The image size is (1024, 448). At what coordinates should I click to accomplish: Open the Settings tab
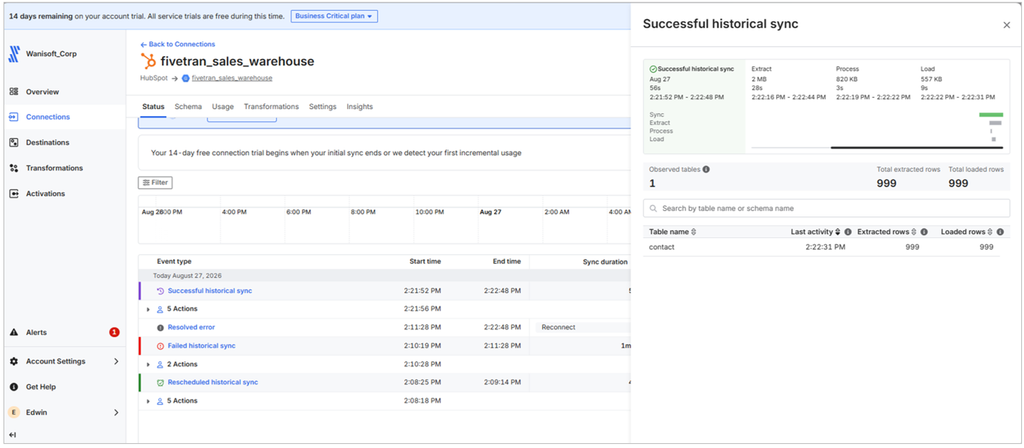tap(323, 106)
